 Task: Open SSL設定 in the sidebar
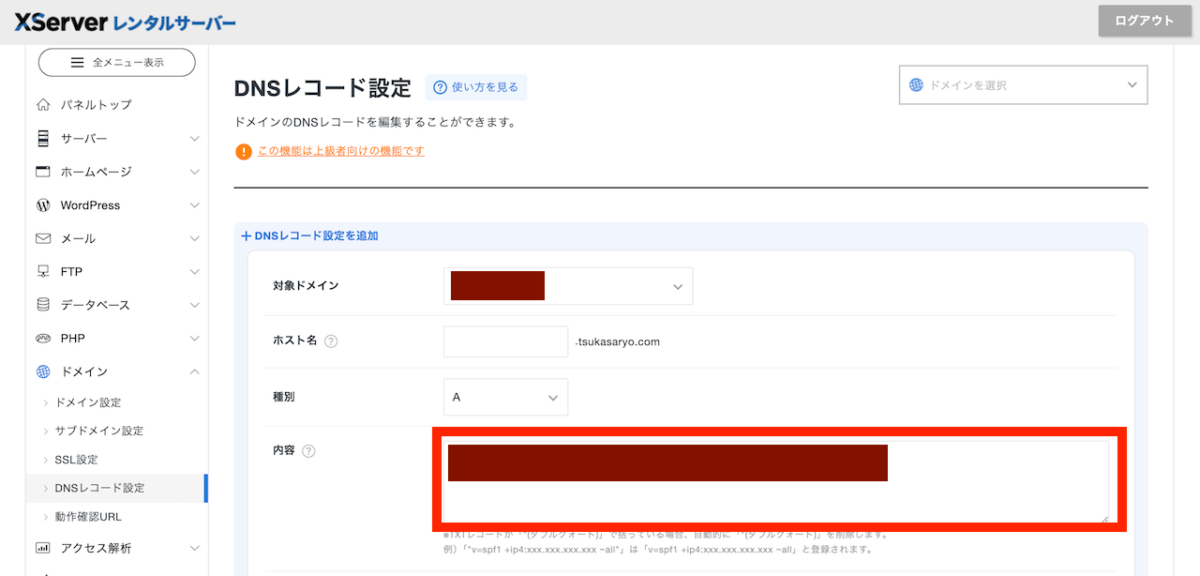(x=76, y=459)
